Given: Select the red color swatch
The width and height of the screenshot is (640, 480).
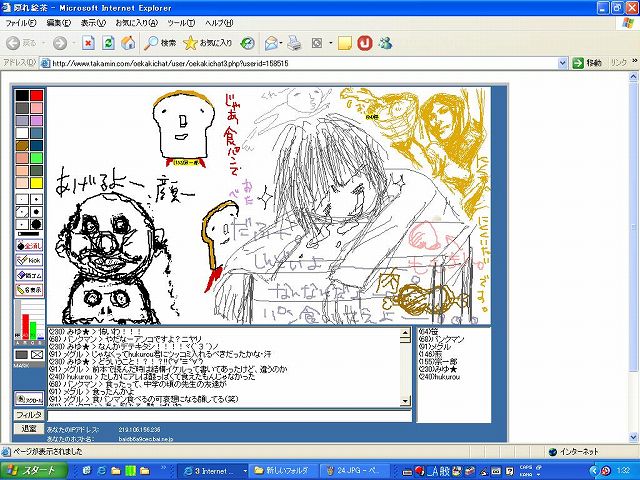Looking at the screenshot, I should (36, 96).
